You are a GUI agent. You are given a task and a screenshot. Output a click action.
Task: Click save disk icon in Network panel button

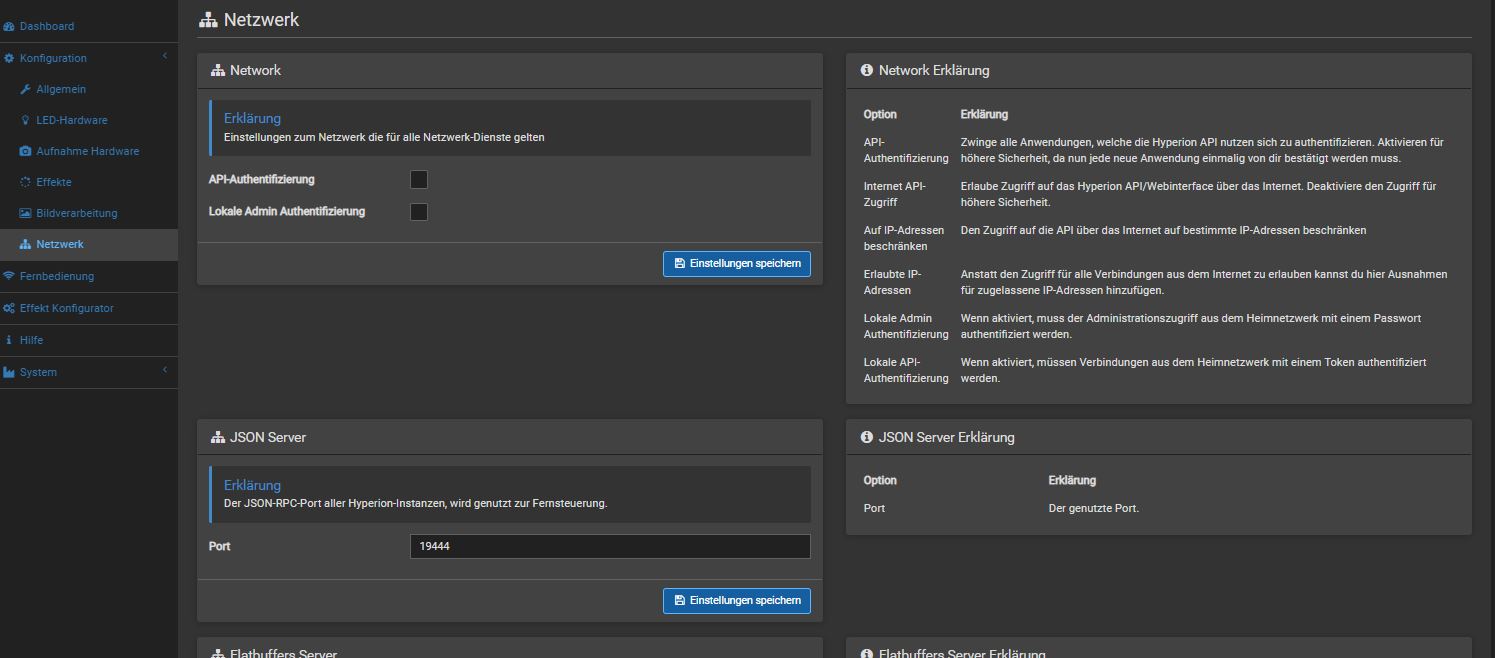point(680,263)
